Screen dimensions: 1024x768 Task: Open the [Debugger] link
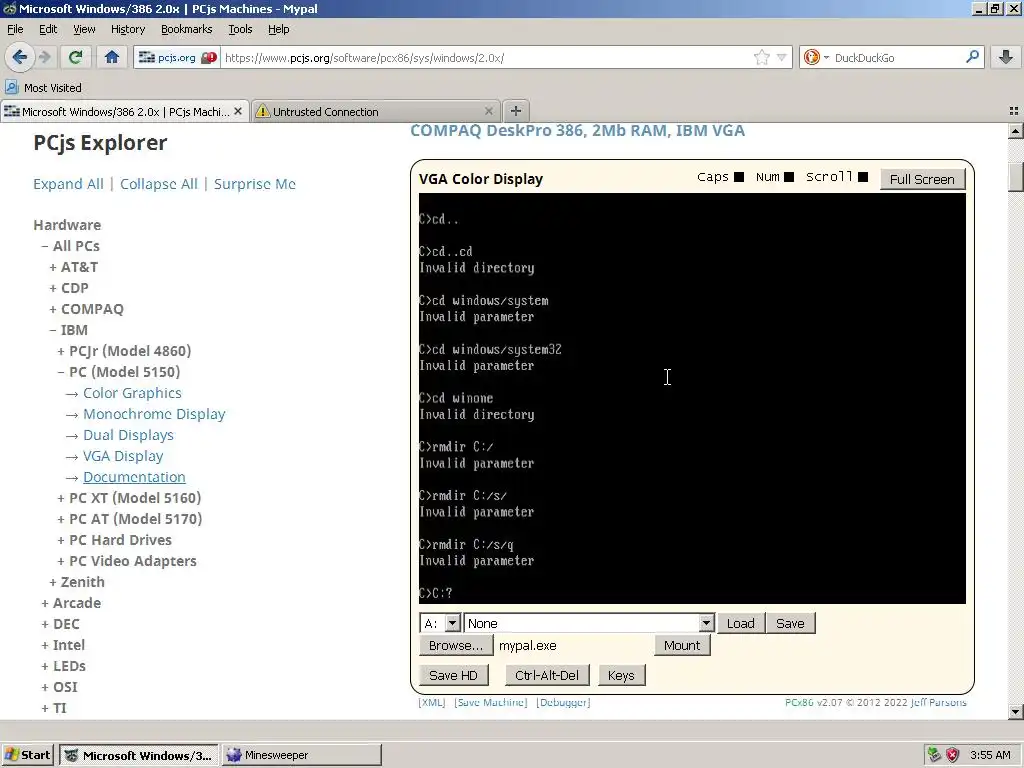pos(563,703)
